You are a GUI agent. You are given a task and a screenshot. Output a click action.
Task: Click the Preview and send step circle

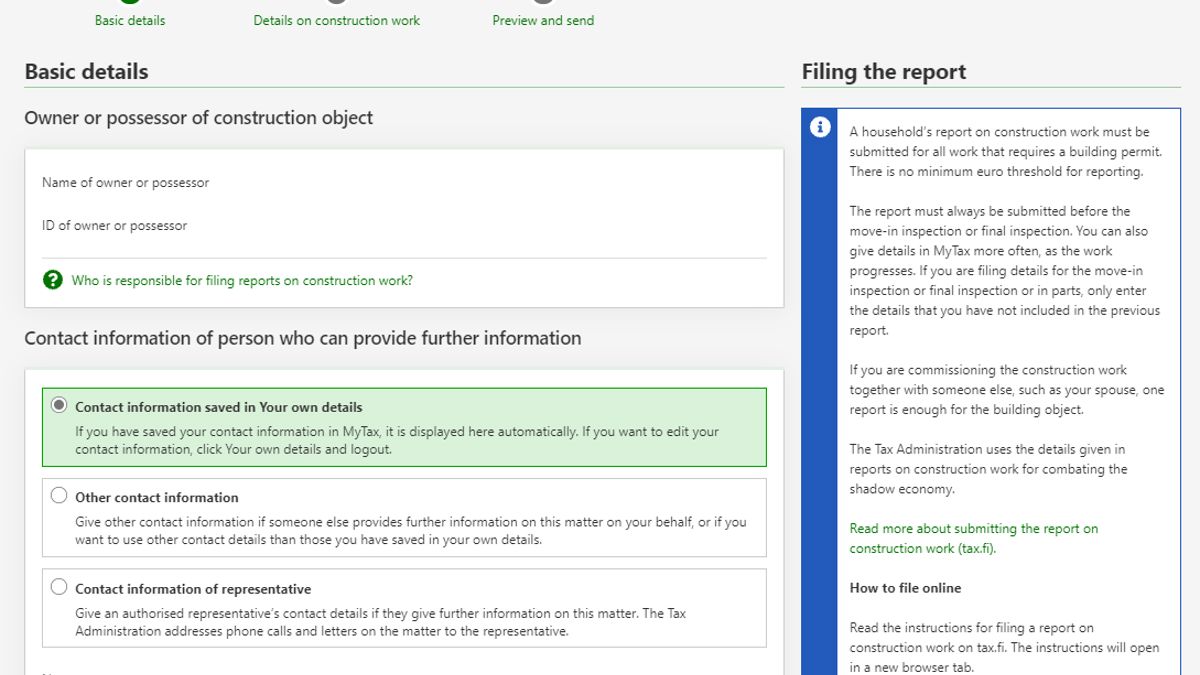[x=543, y=2]
